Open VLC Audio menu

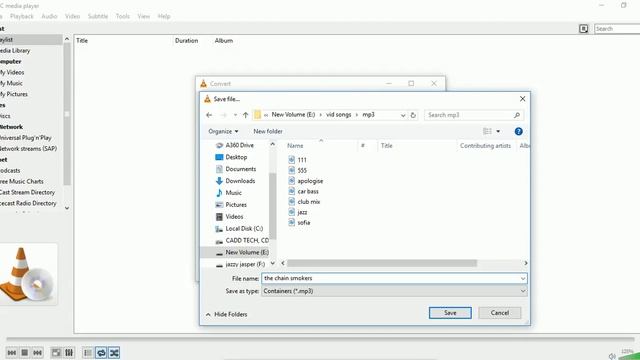click(x=49, y=16)
